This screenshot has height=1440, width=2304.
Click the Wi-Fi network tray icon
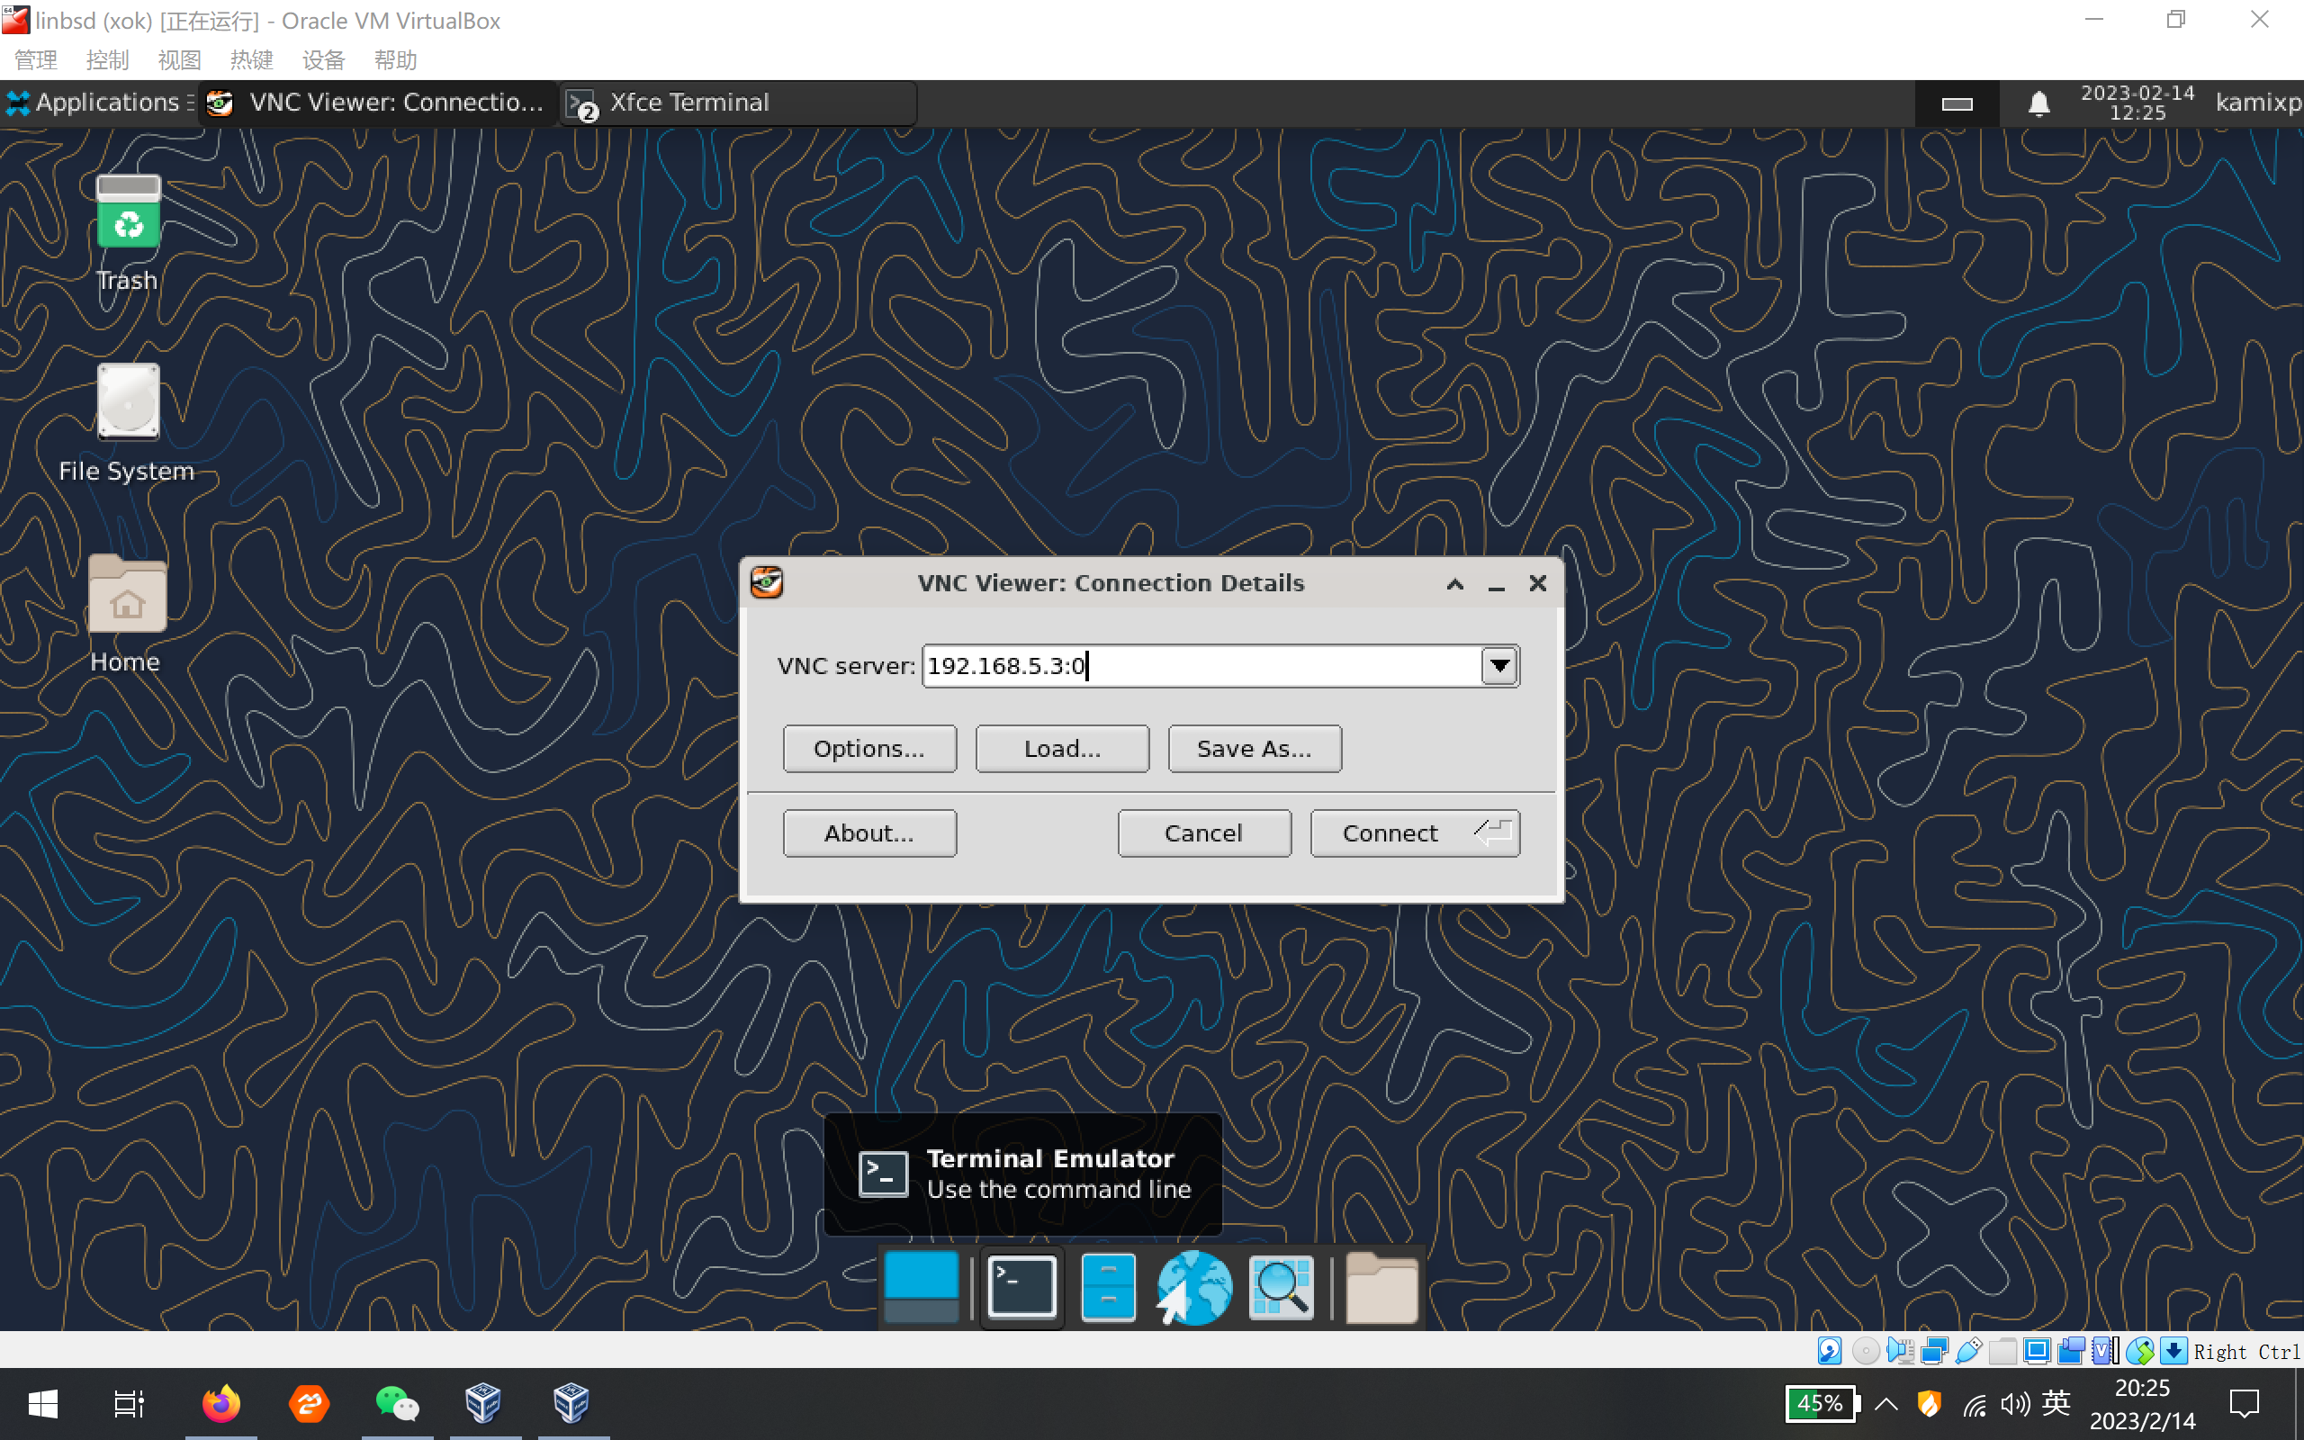pos(1974,1405)
